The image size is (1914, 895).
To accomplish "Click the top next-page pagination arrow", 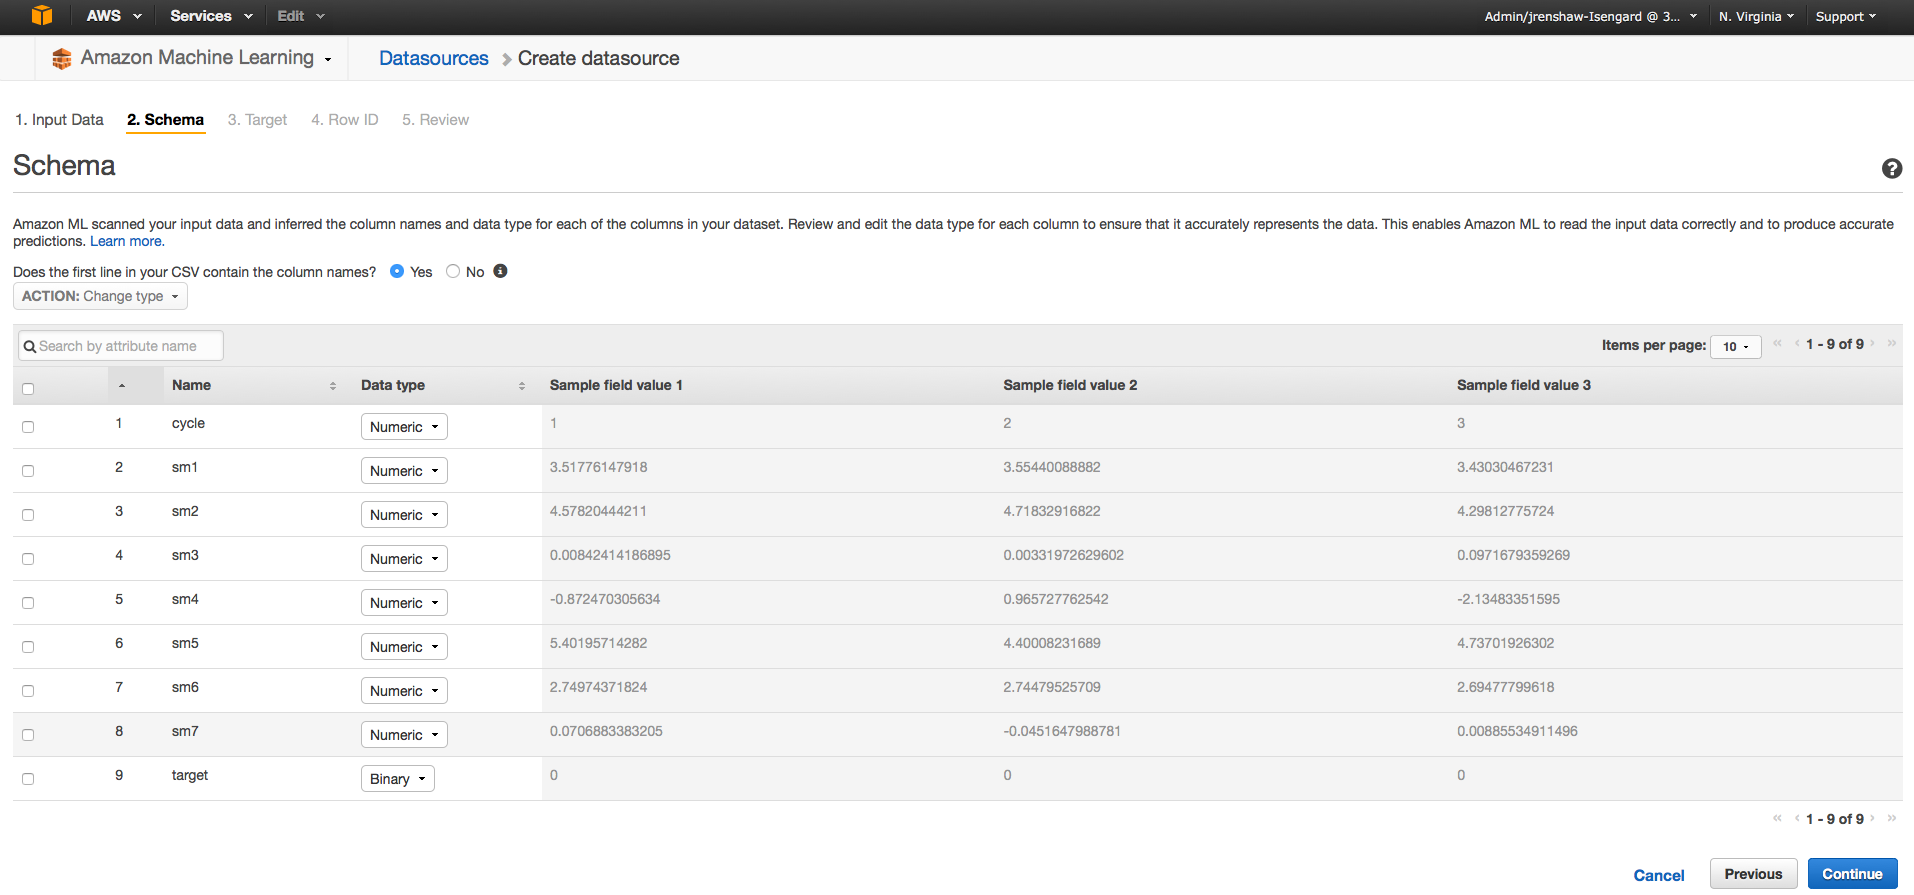I will pos(1872,343).
